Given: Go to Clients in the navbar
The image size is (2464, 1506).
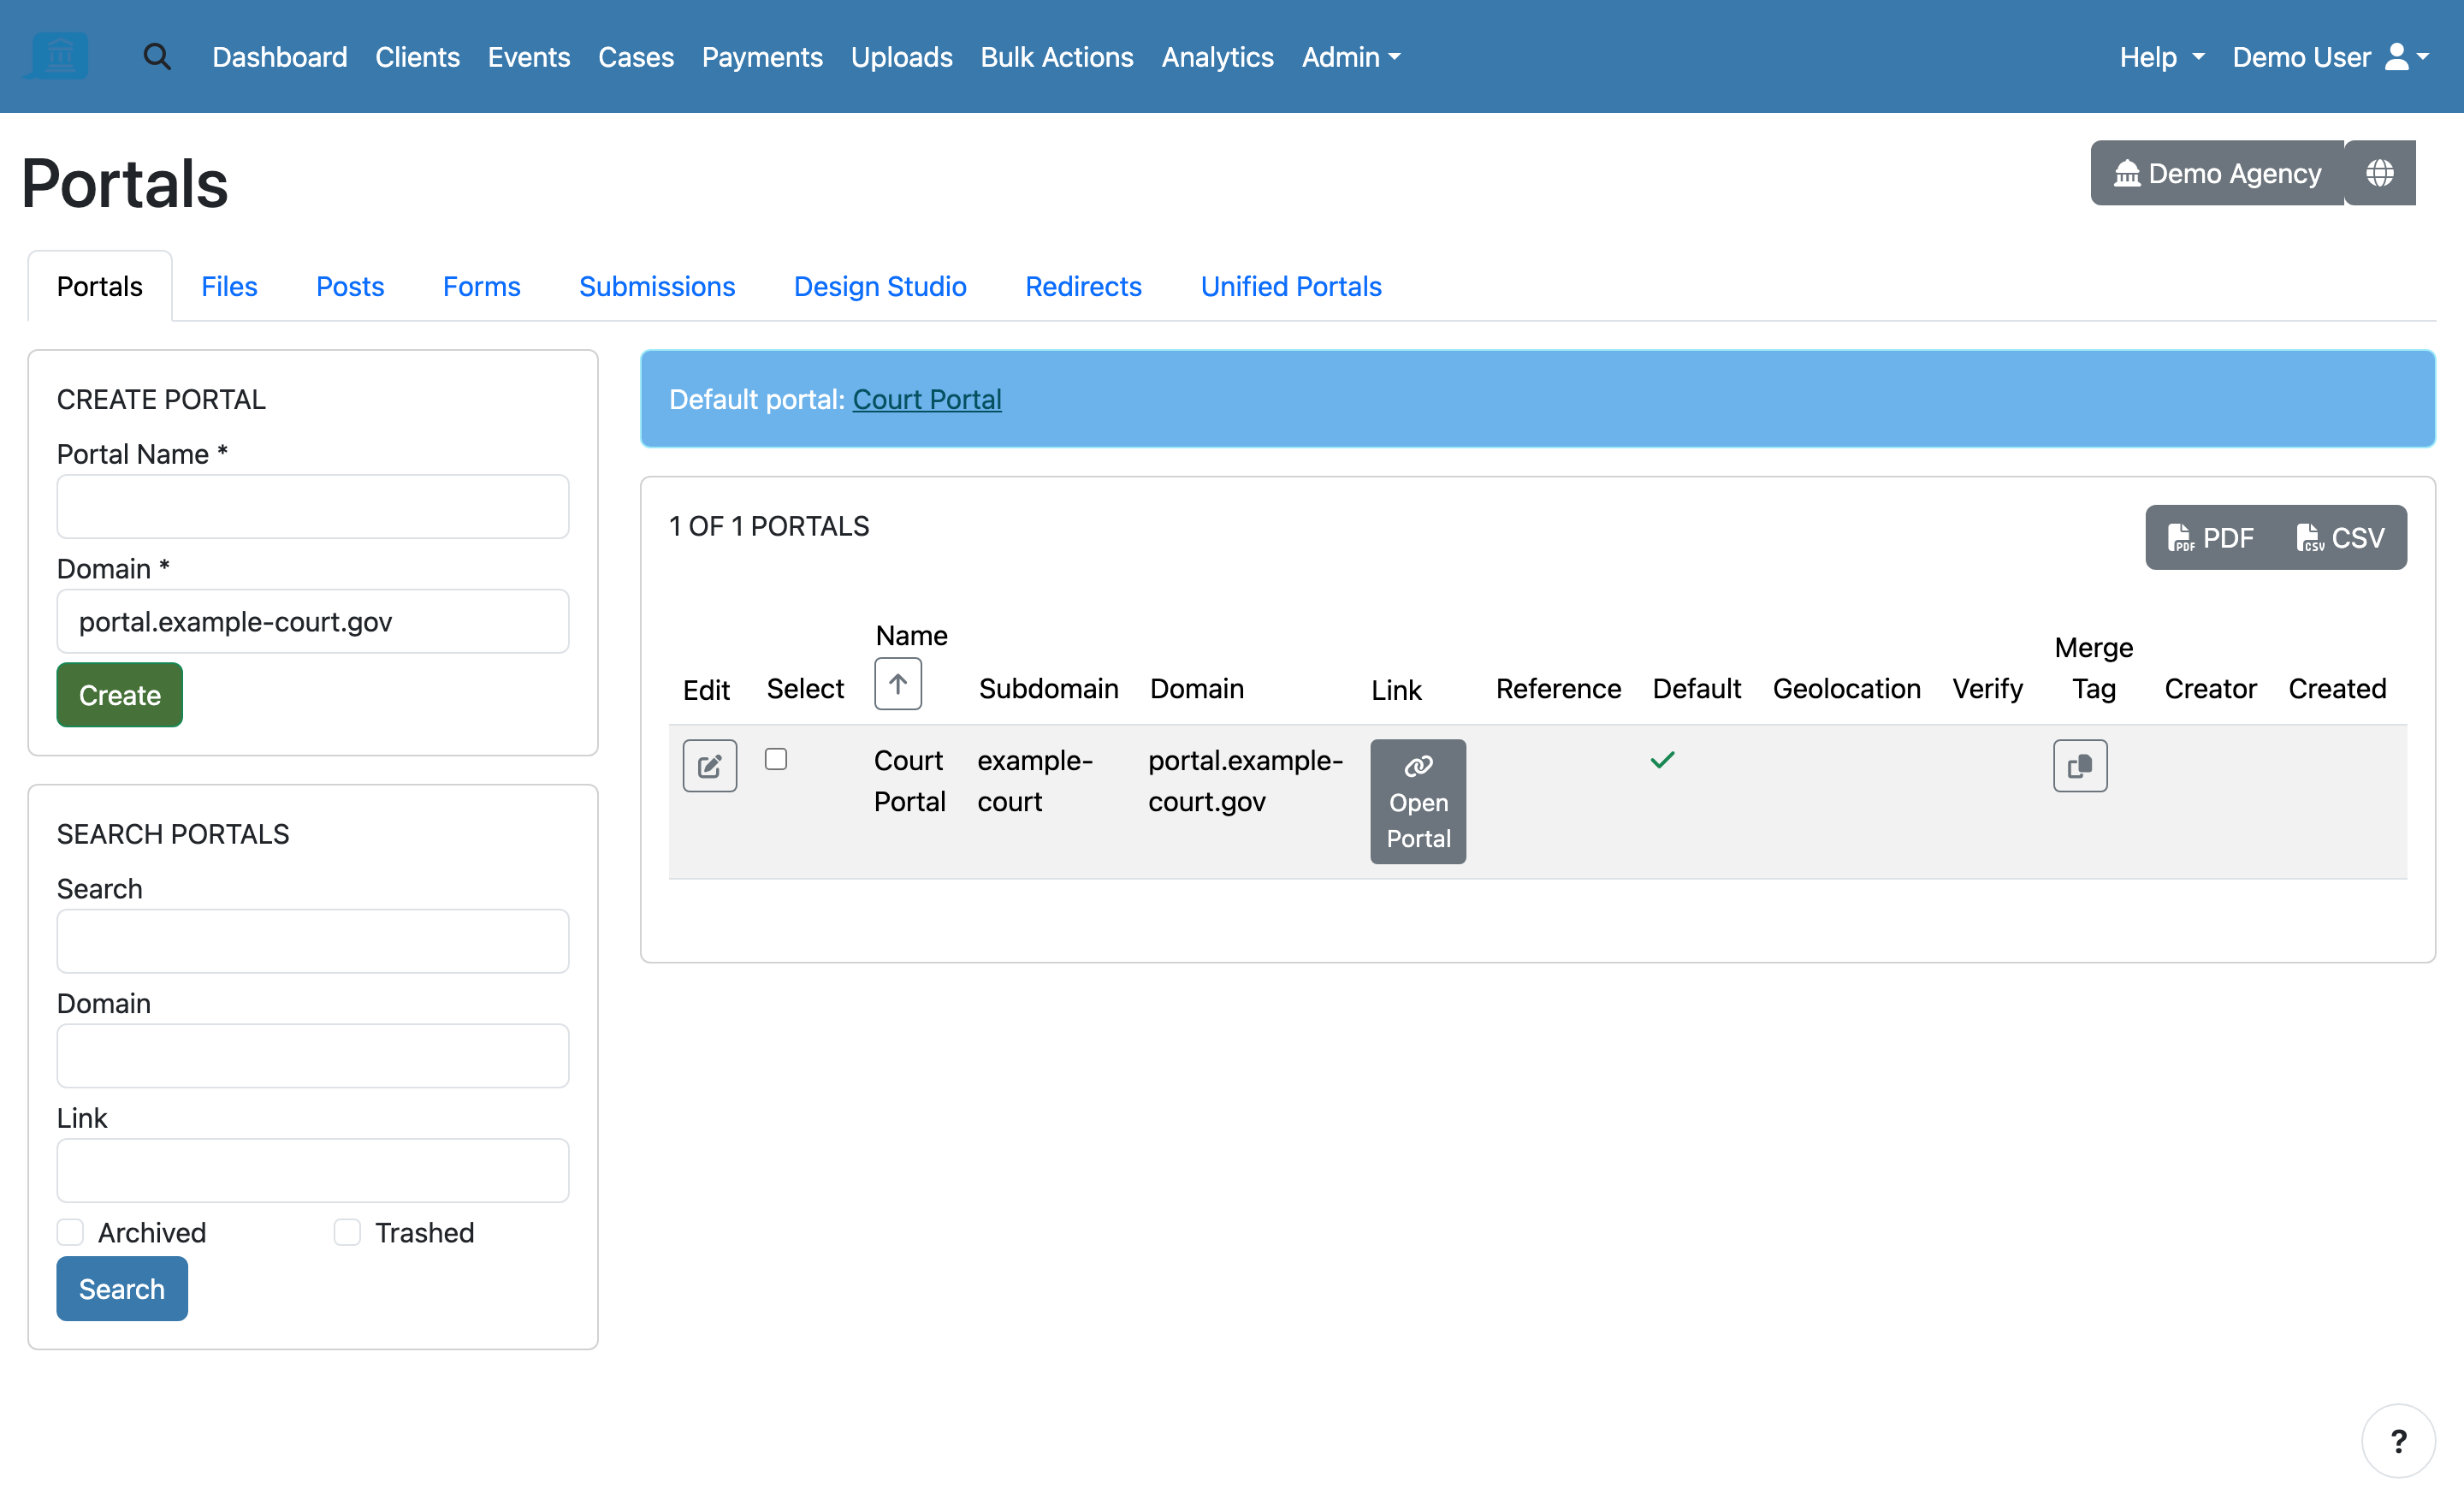Looking at the screenshot, I should pos(417,57).
